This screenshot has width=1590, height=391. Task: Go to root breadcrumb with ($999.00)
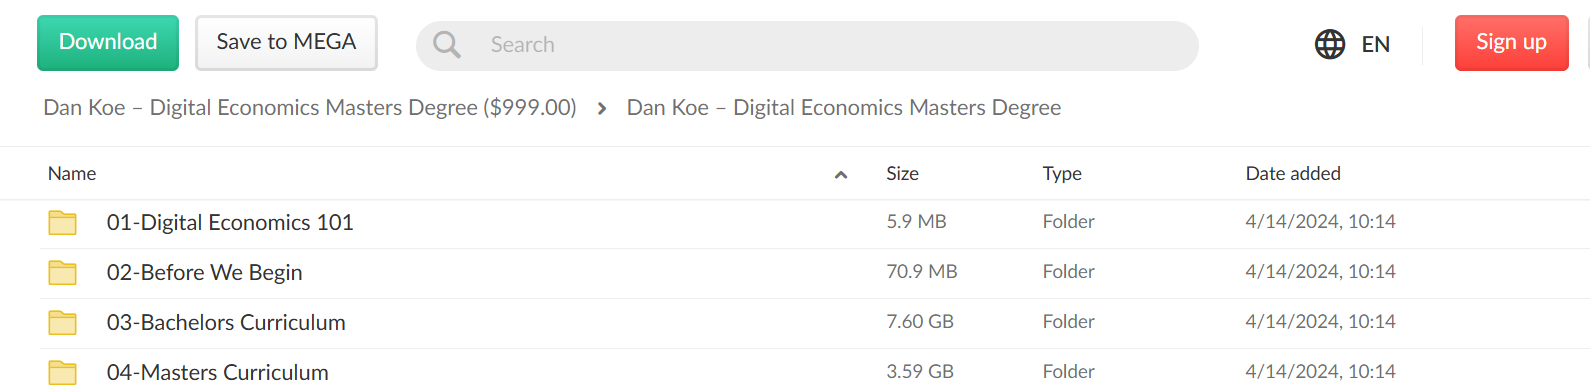point(310,107)
